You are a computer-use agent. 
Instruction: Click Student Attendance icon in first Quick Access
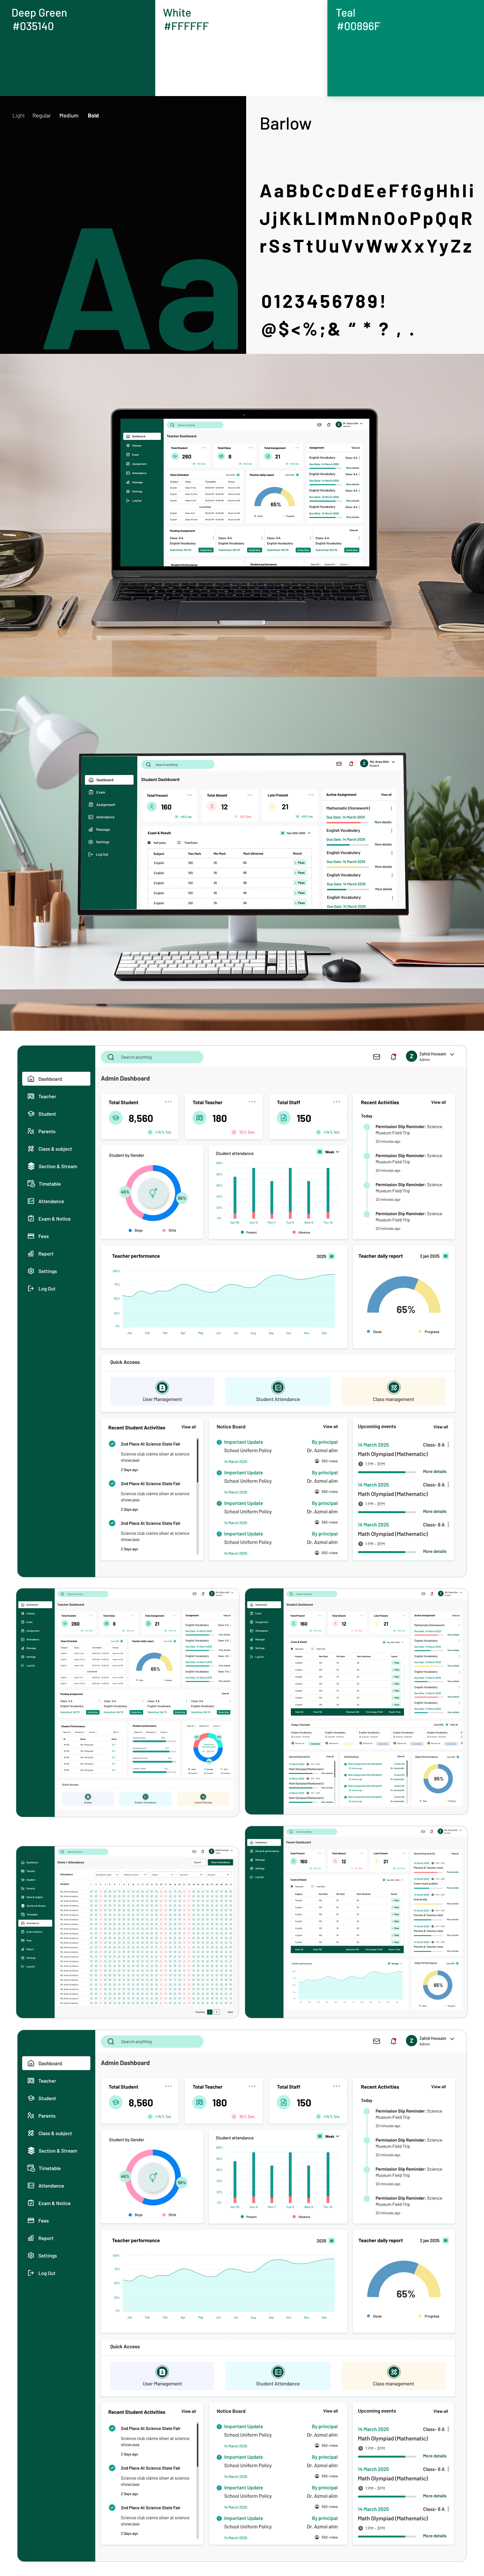click(278, 1387)
